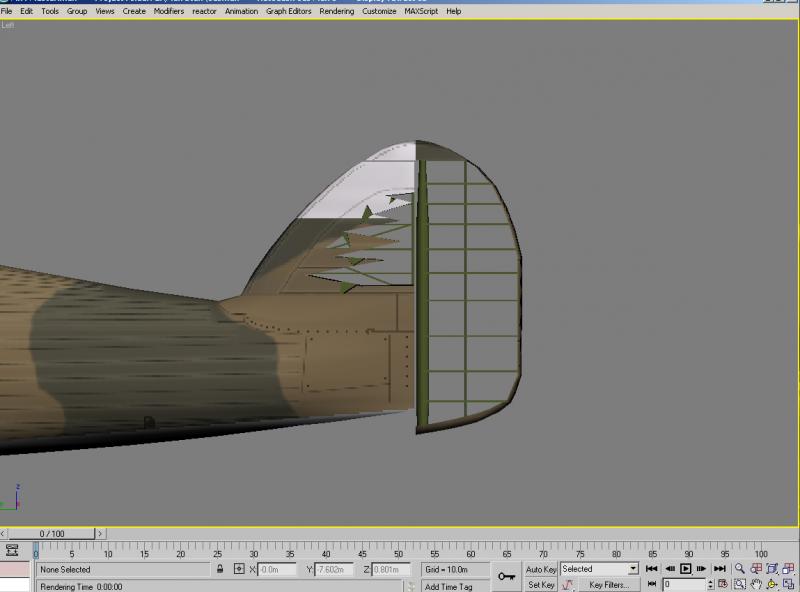
Task: Click Add Time Tag in status bar
Action: tap(448, 586)
